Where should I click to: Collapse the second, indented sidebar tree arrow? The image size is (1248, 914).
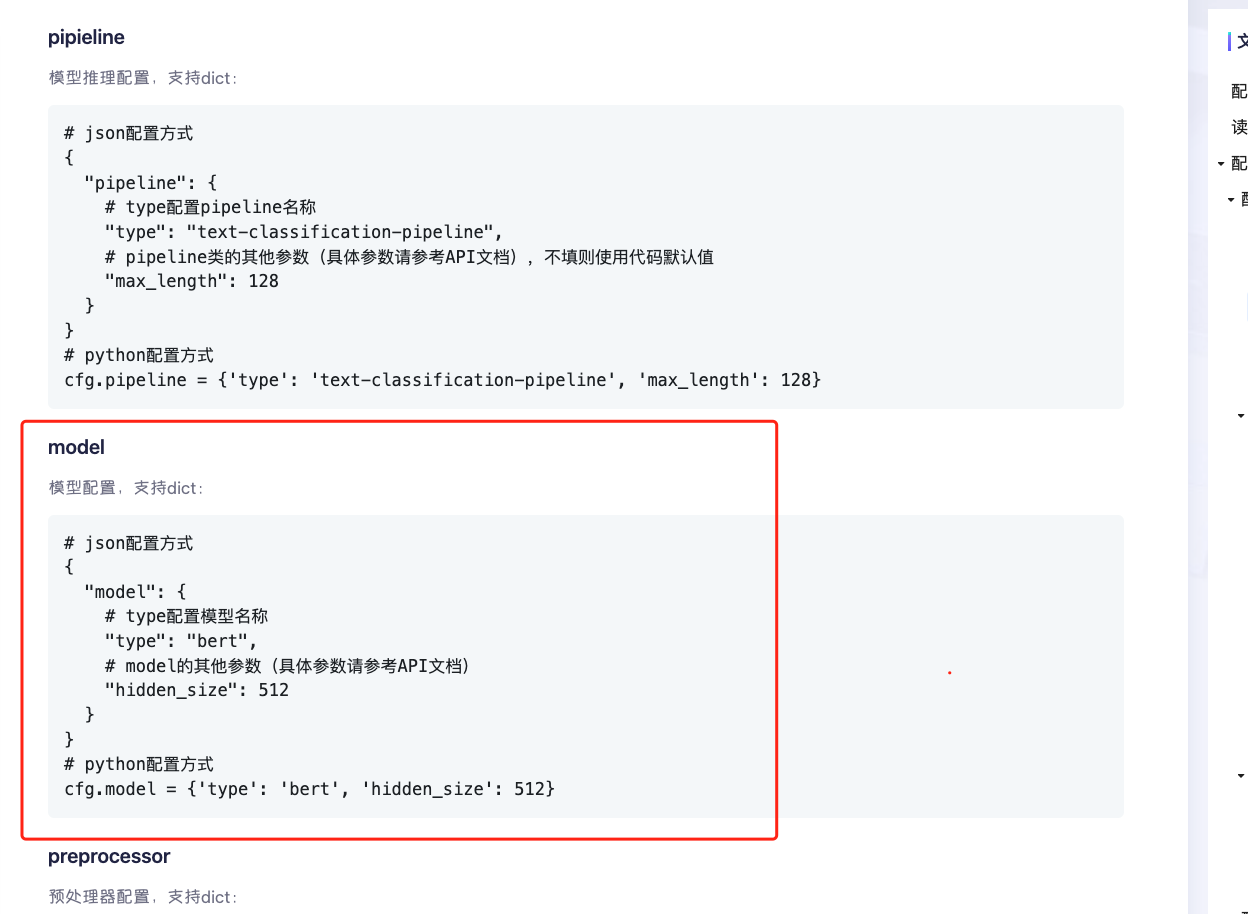pos(1231,200)
